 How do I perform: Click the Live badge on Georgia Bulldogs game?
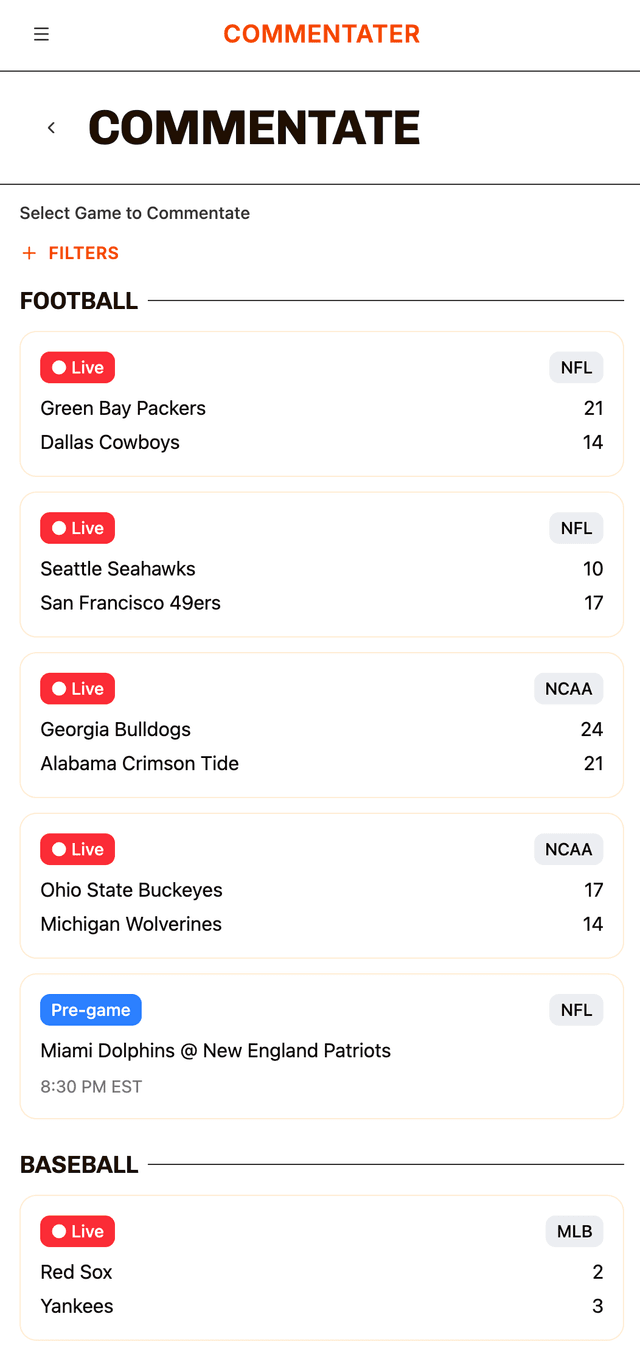pyautogui.click(x=77, y=688)
